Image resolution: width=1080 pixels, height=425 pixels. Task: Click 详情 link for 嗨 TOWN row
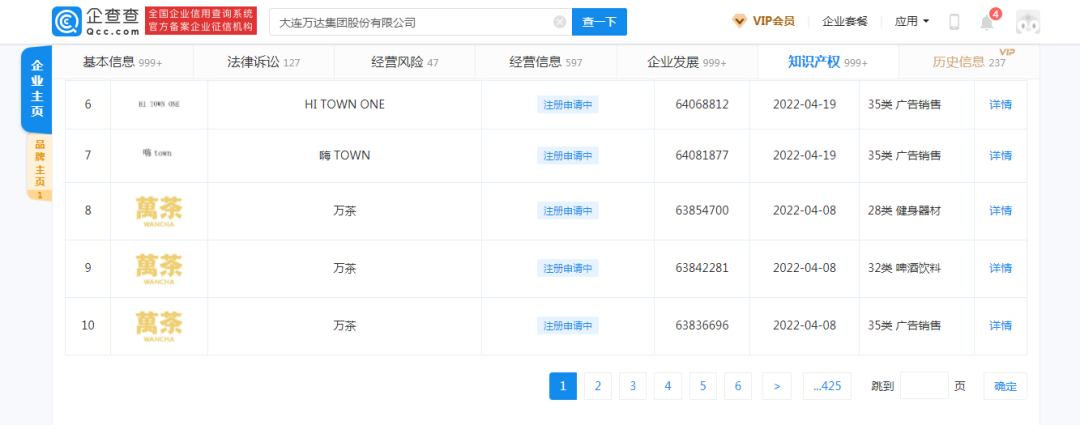click(x=1000, y=155)
